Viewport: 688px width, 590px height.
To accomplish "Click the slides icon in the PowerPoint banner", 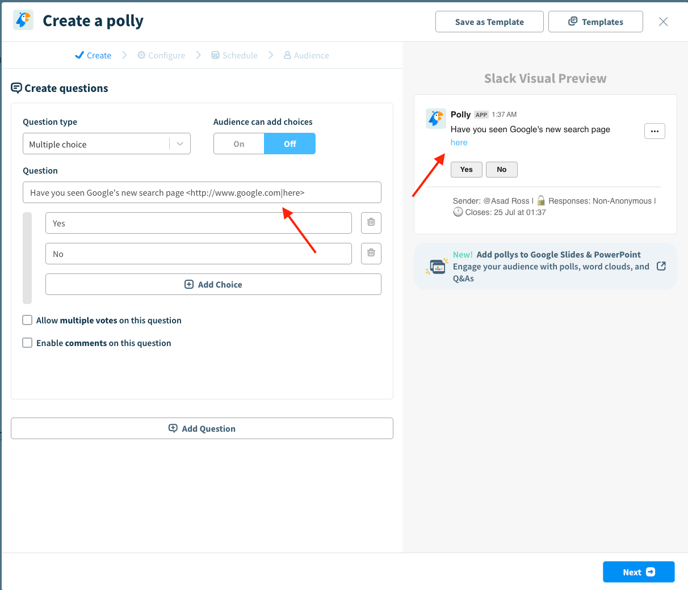I will point(437,266).
